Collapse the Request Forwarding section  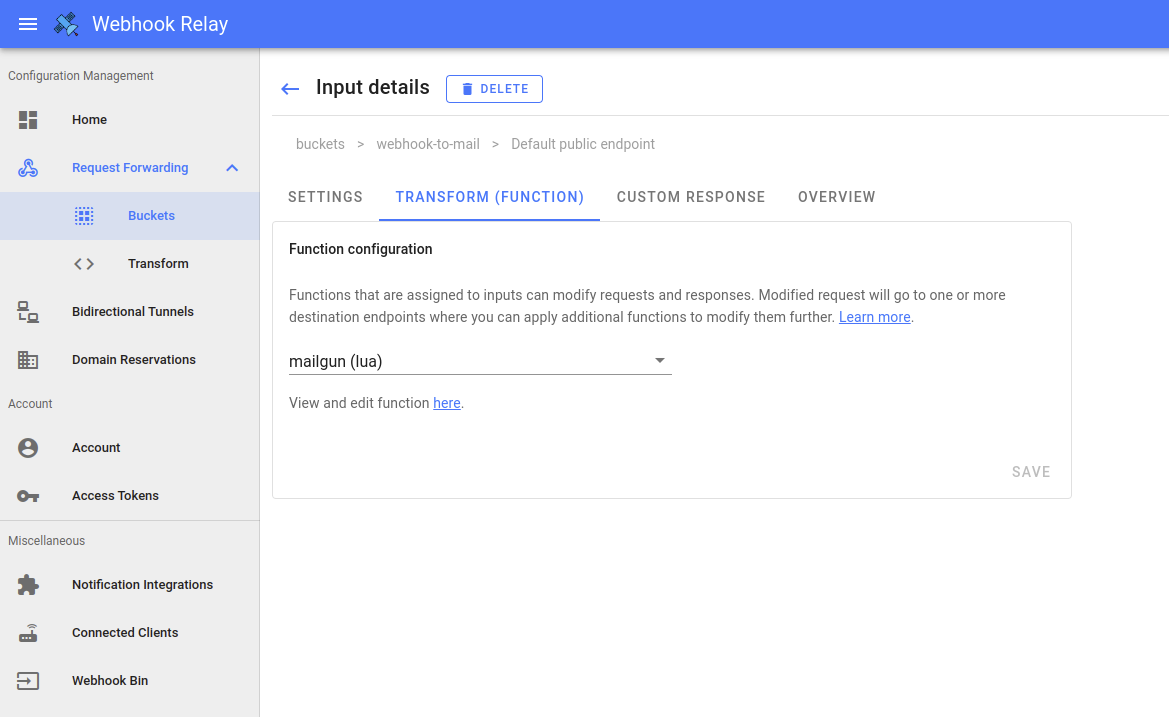tap(232, 168)
